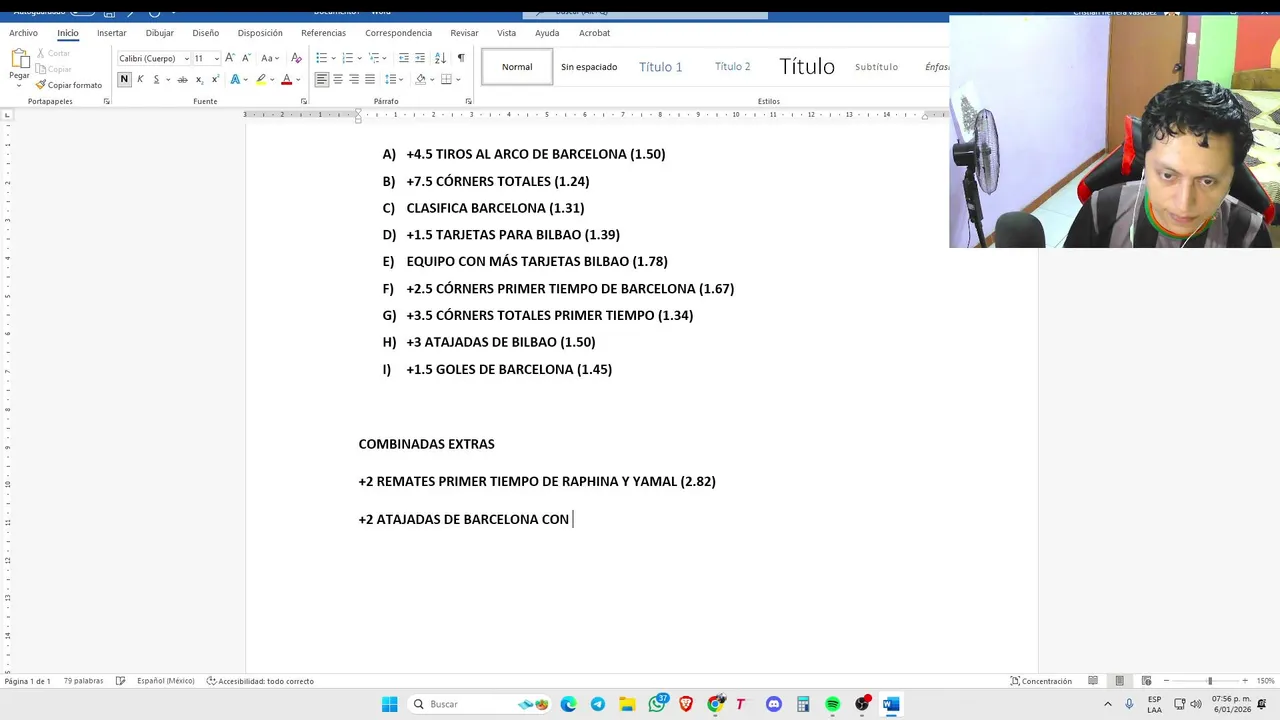
Task: Toggle underline formatting (S)
Action: (x=156, y=79)
